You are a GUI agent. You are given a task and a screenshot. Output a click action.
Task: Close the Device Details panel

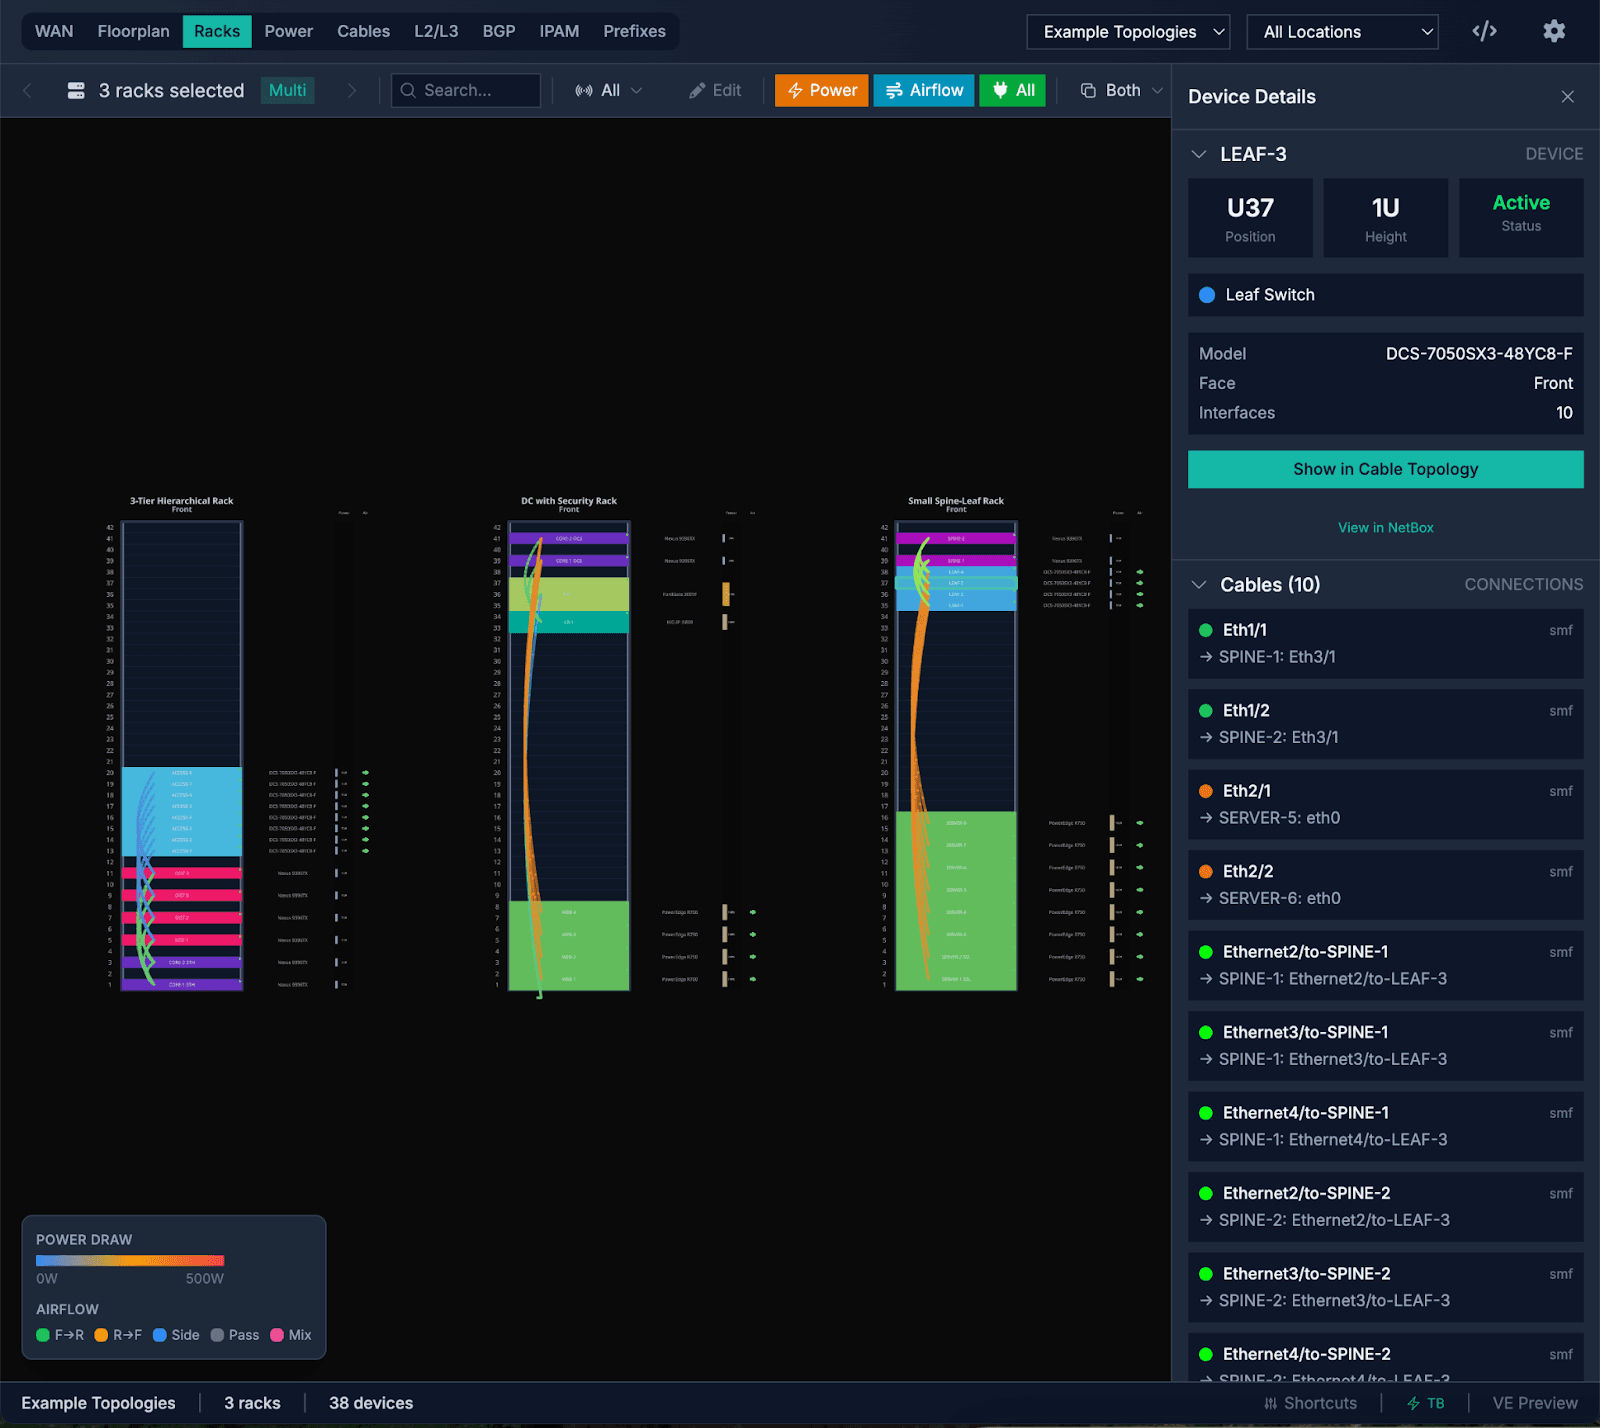coord(1567,97)
